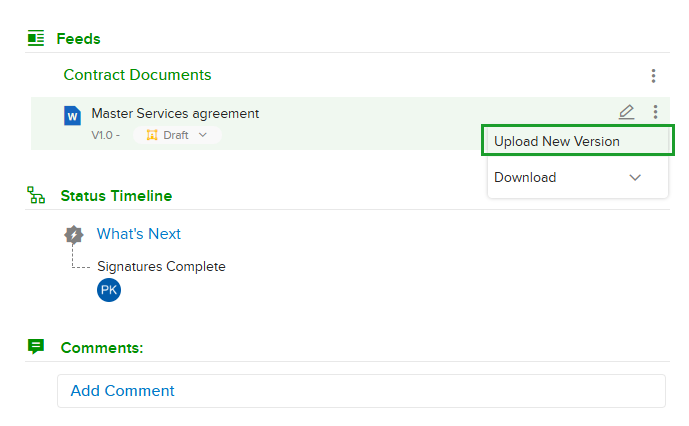Viewport: 689px width, 426px height.
Task: Open the Contract Documents link
Action: tap(137, 75)
